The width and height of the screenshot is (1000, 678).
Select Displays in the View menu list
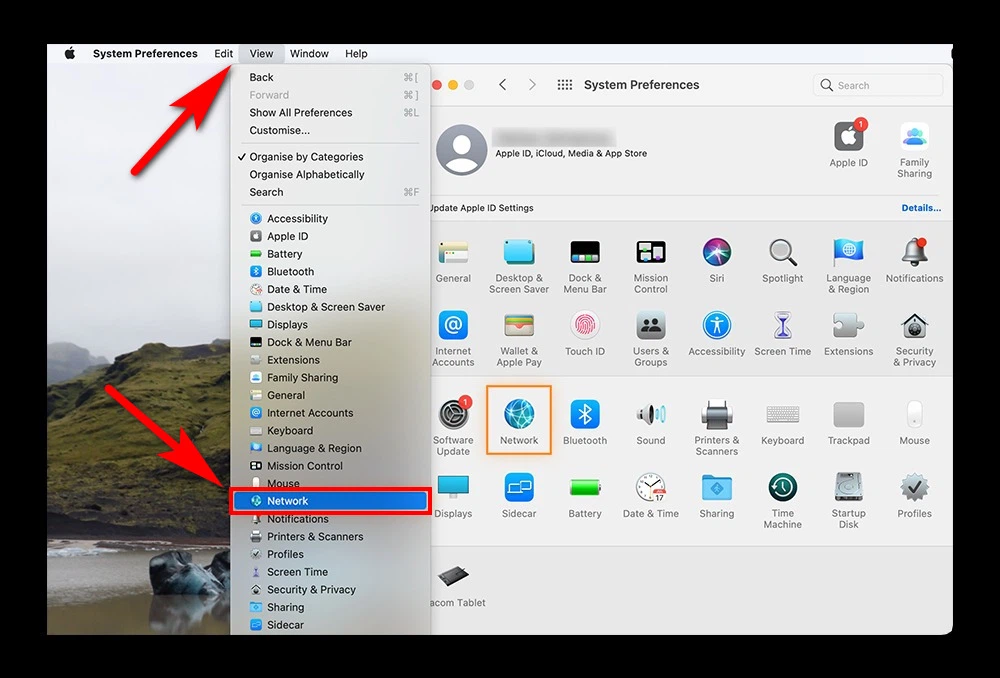330,325
